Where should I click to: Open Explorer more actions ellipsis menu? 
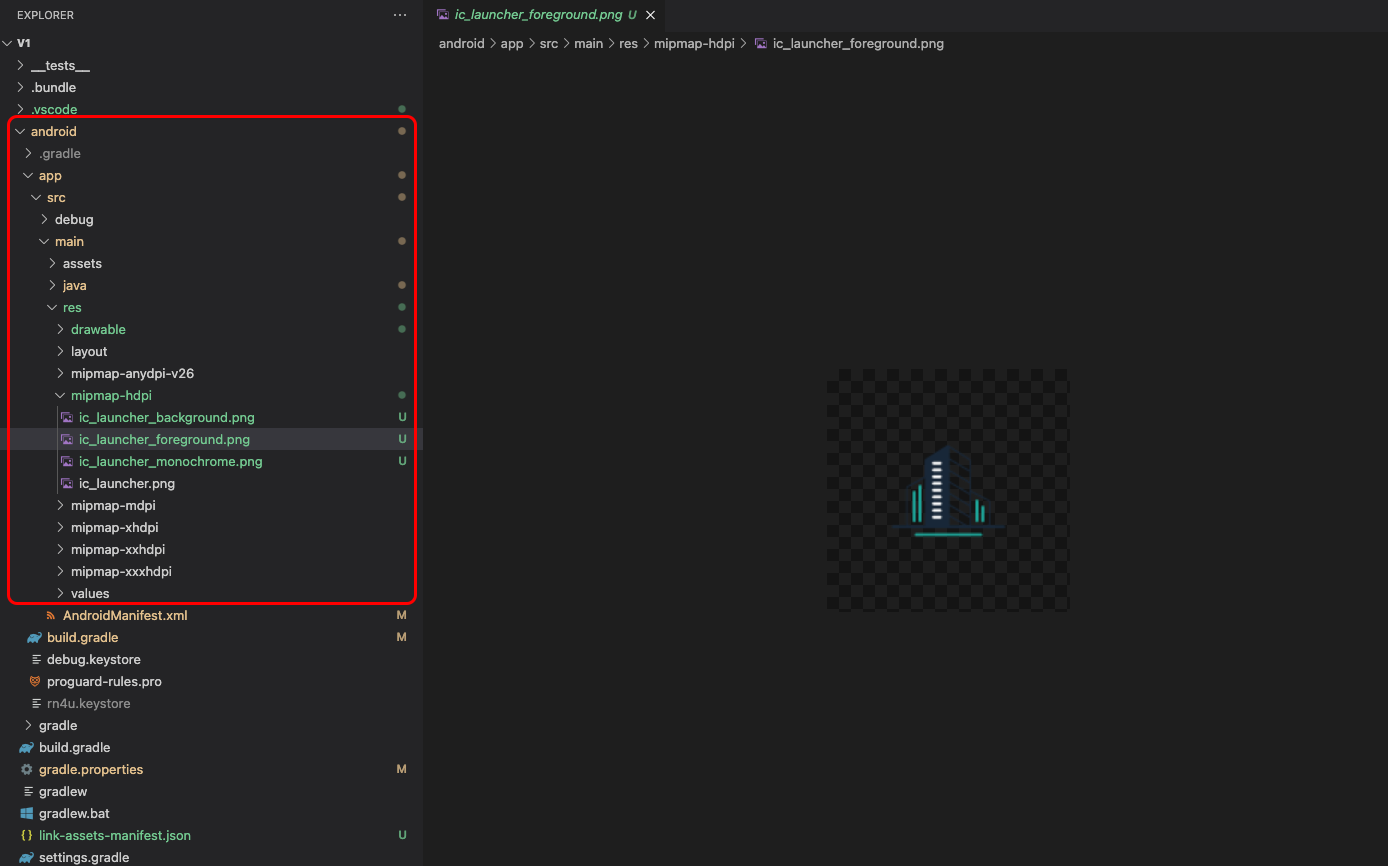pyautogui.click(x=400, y=15)
